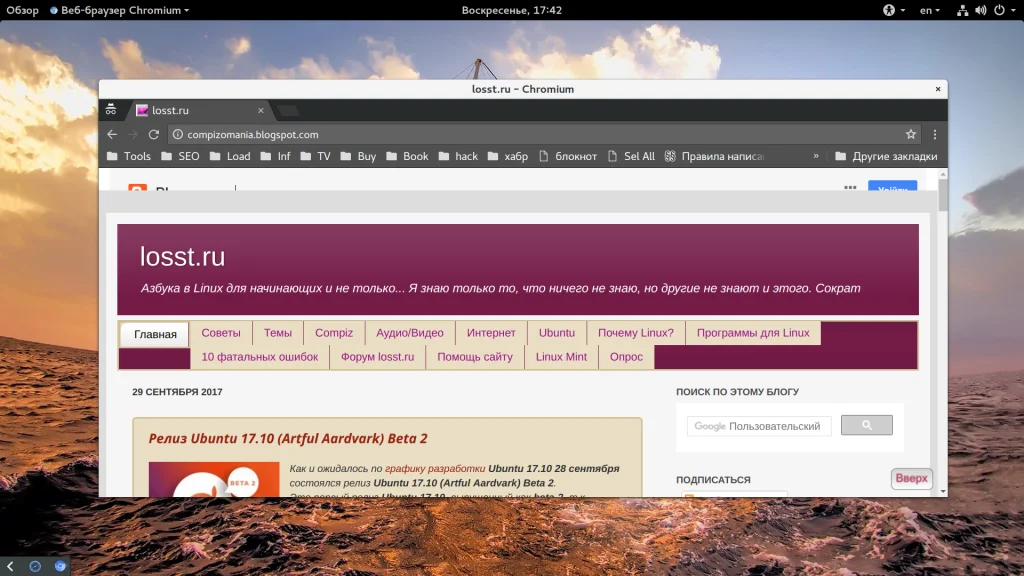The height and width of the screenshot is (576, 1024).
Task: Open Веб-браузер Chromium app menu
Action: pos(120,10)
